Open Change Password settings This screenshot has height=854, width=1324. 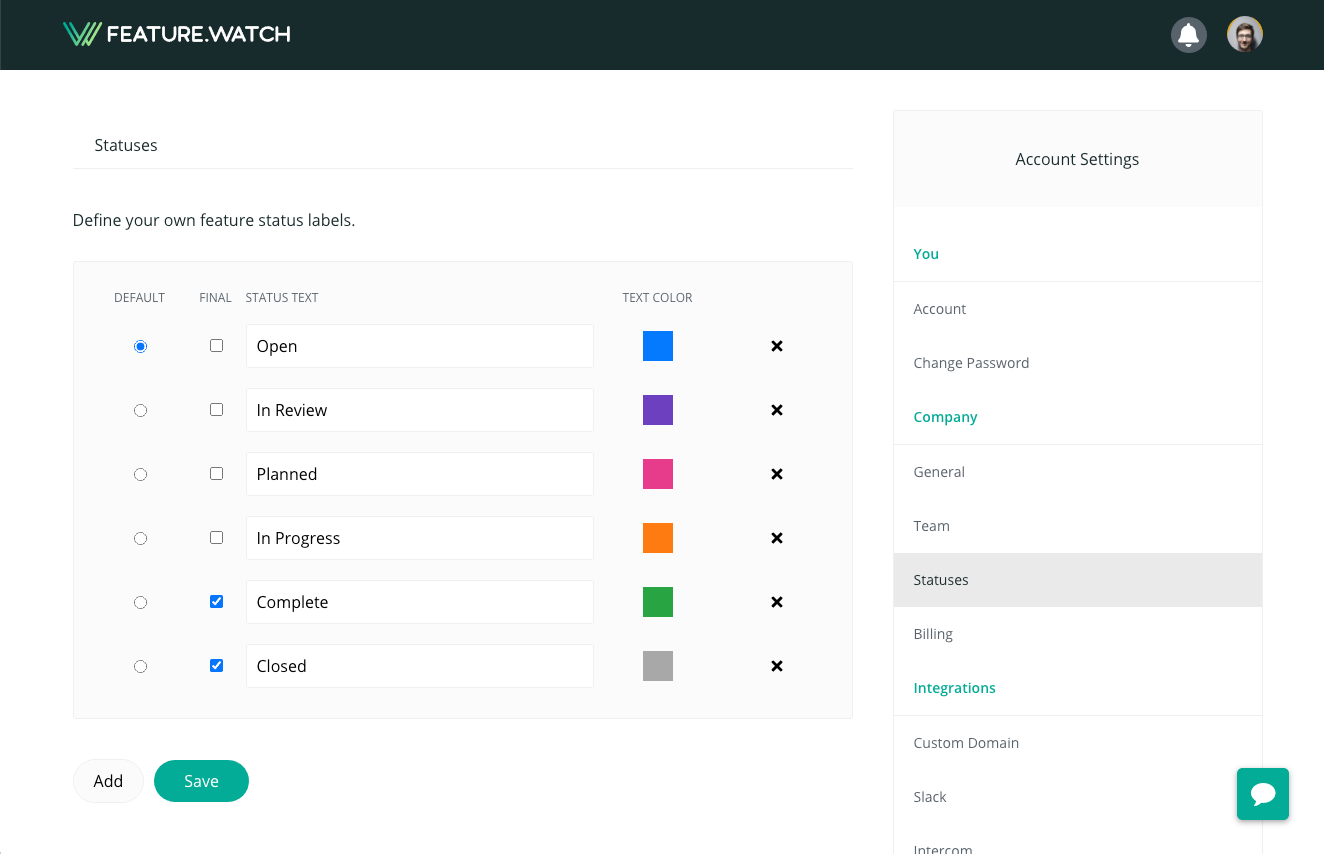click(x=970, y=363)
